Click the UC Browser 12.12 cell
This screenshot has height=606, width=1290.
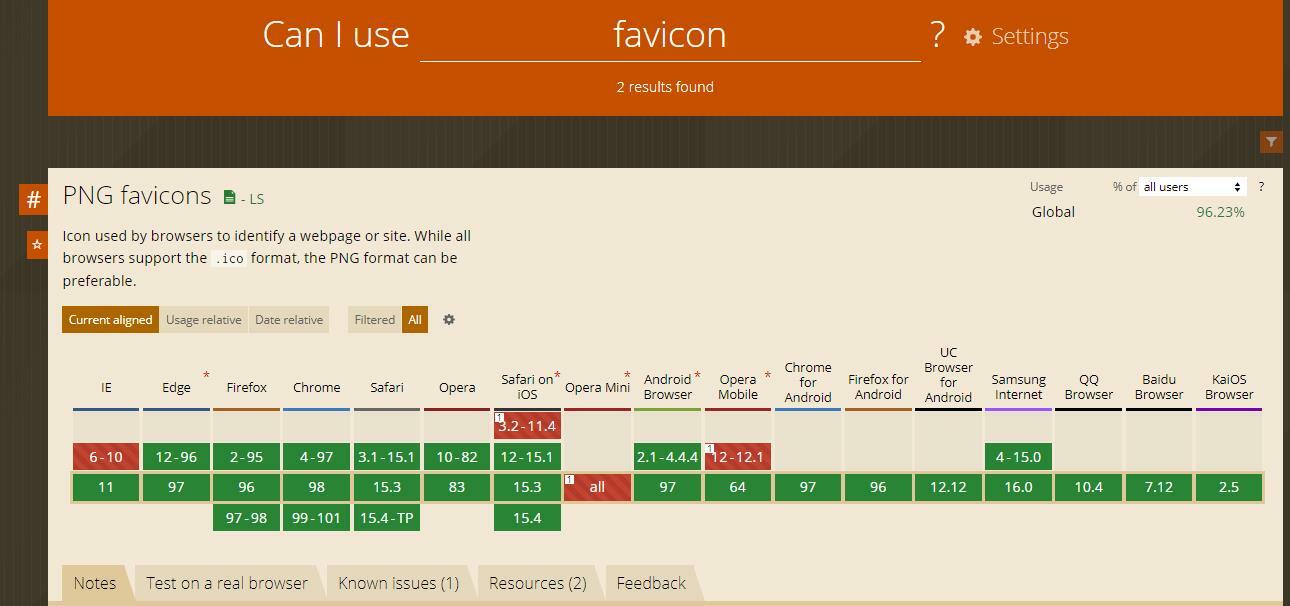click(x=948, y=487)
